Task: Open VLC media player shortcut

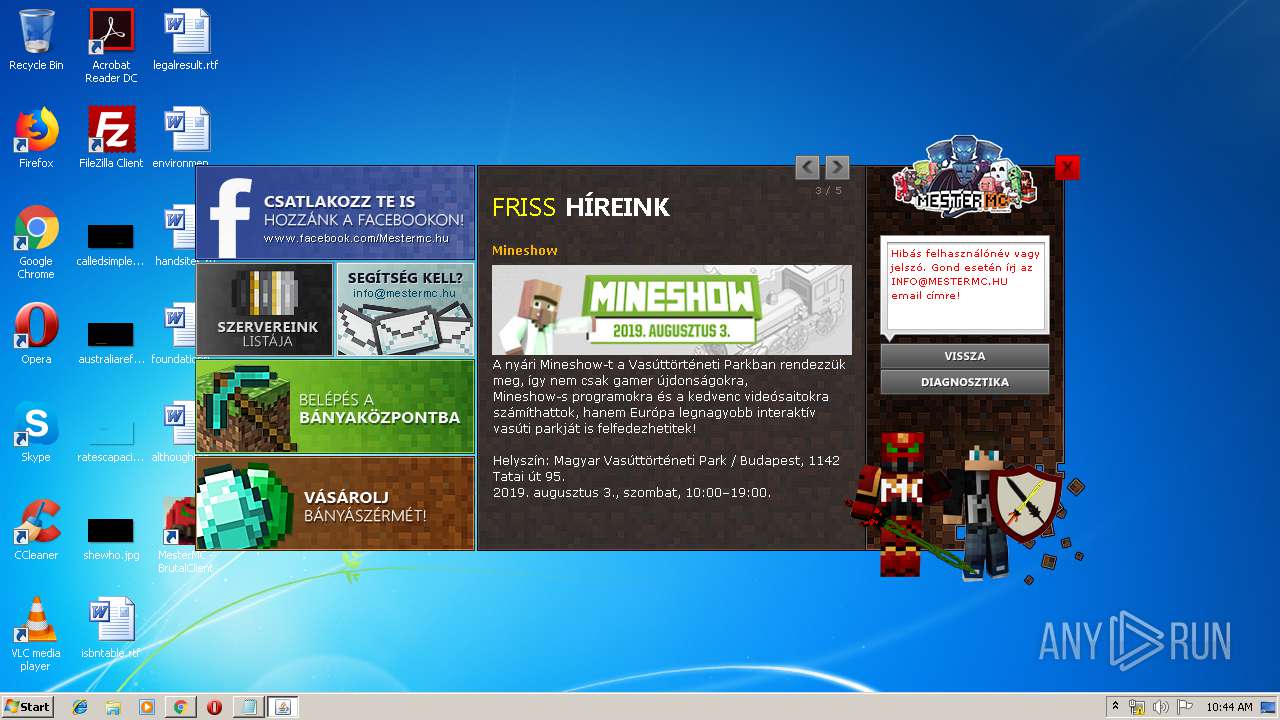Action: pos(36,634)
